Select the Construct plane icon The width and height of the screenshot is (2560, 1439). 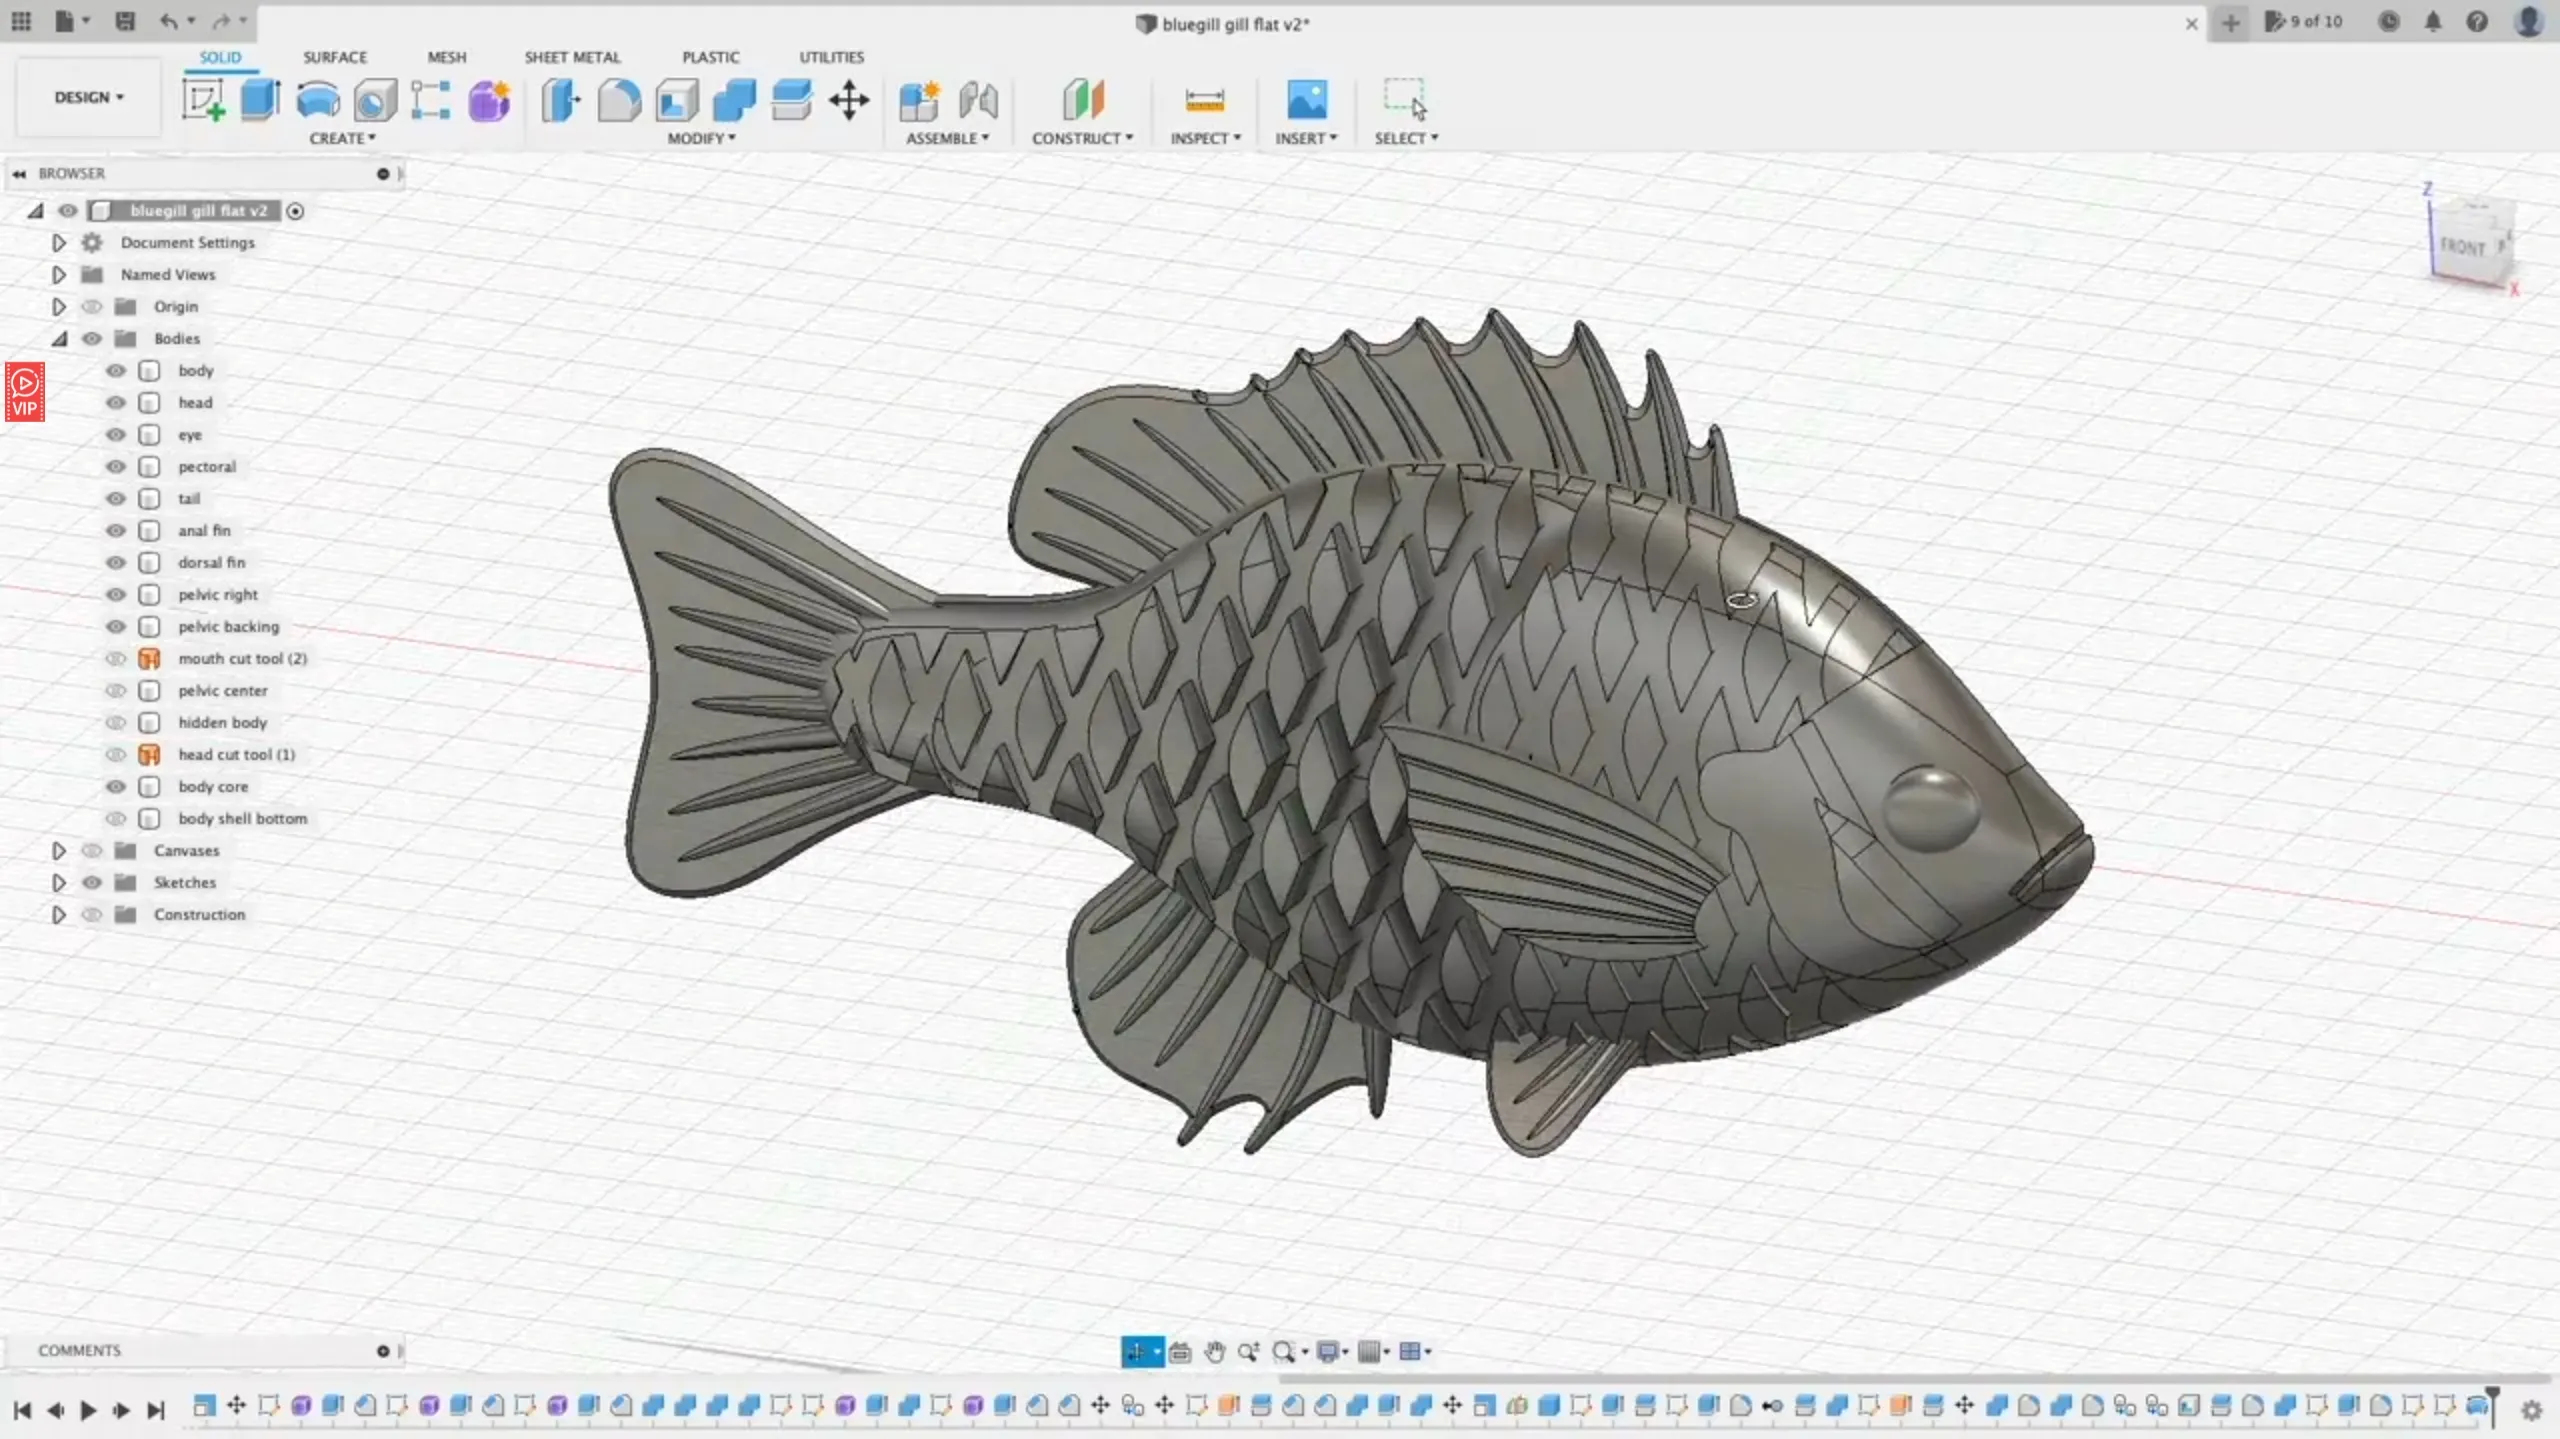pos(1083,100)
